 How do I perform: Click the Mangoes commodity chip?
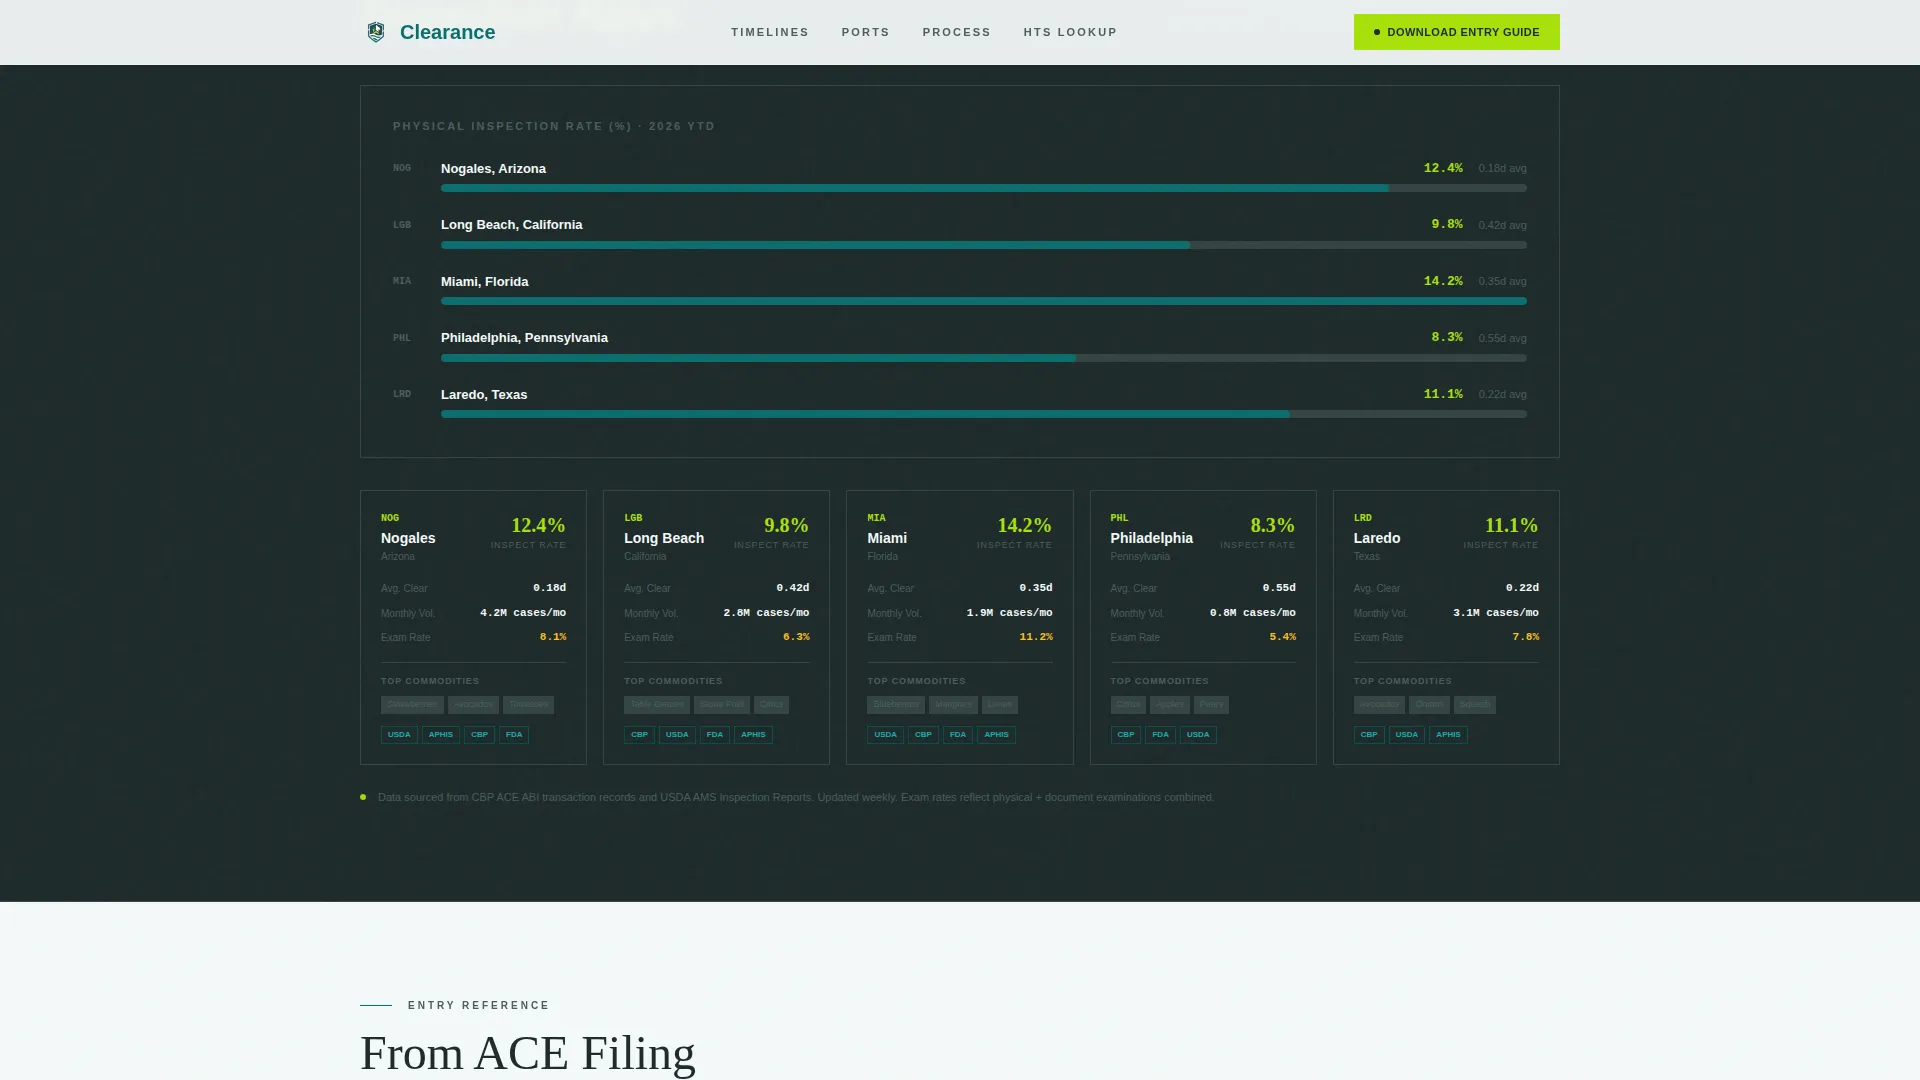(x=953, y=705)
